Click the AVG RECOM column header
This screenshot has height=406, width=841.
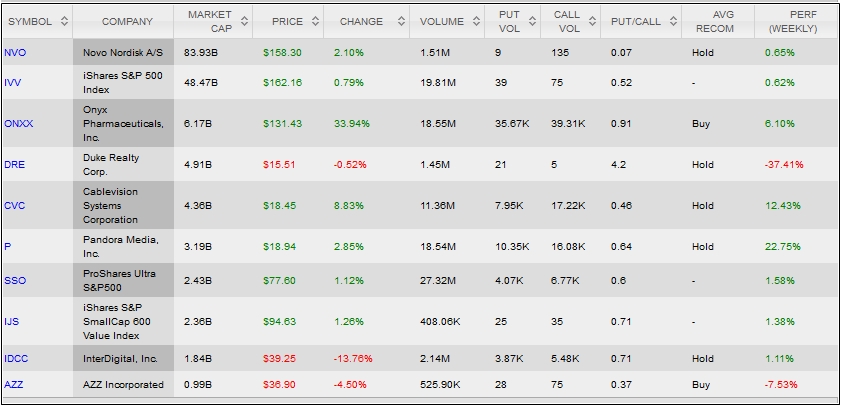click(718, 21)
